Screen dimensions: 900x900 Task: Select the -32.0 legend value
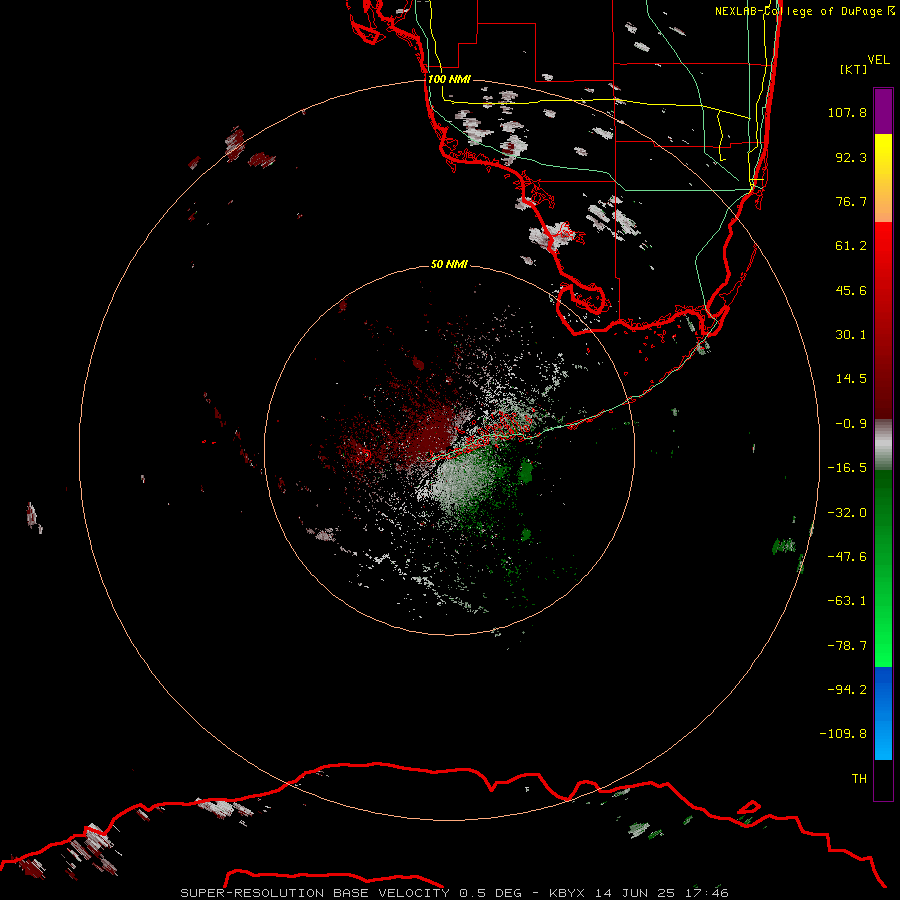point(847,513)
